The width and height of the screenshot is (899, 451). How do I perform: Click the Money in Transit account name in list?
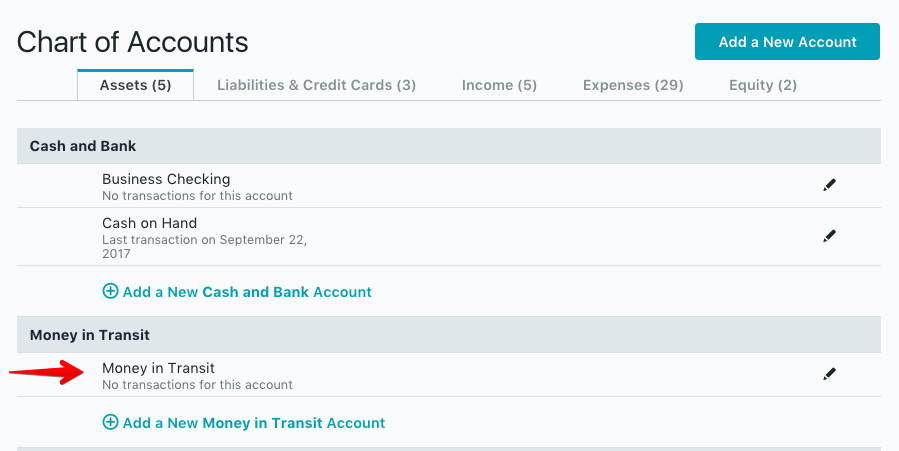pos(158,368)
